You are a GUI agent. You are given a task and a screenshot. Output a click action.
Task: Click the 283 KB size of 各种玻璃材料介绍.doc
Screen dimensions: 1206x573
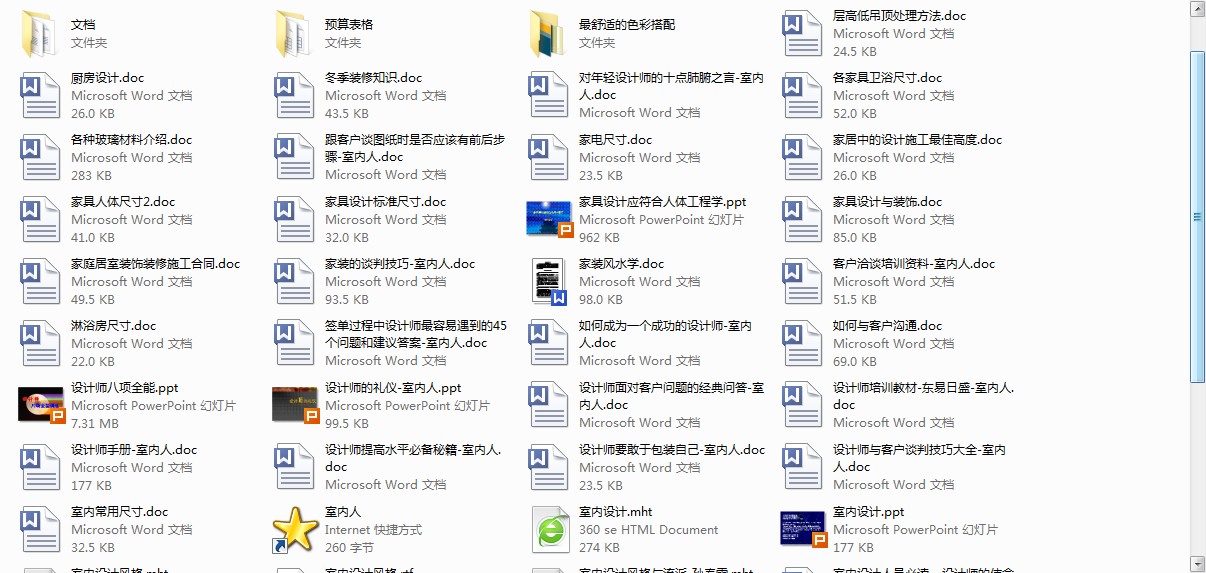coord(91,176)
